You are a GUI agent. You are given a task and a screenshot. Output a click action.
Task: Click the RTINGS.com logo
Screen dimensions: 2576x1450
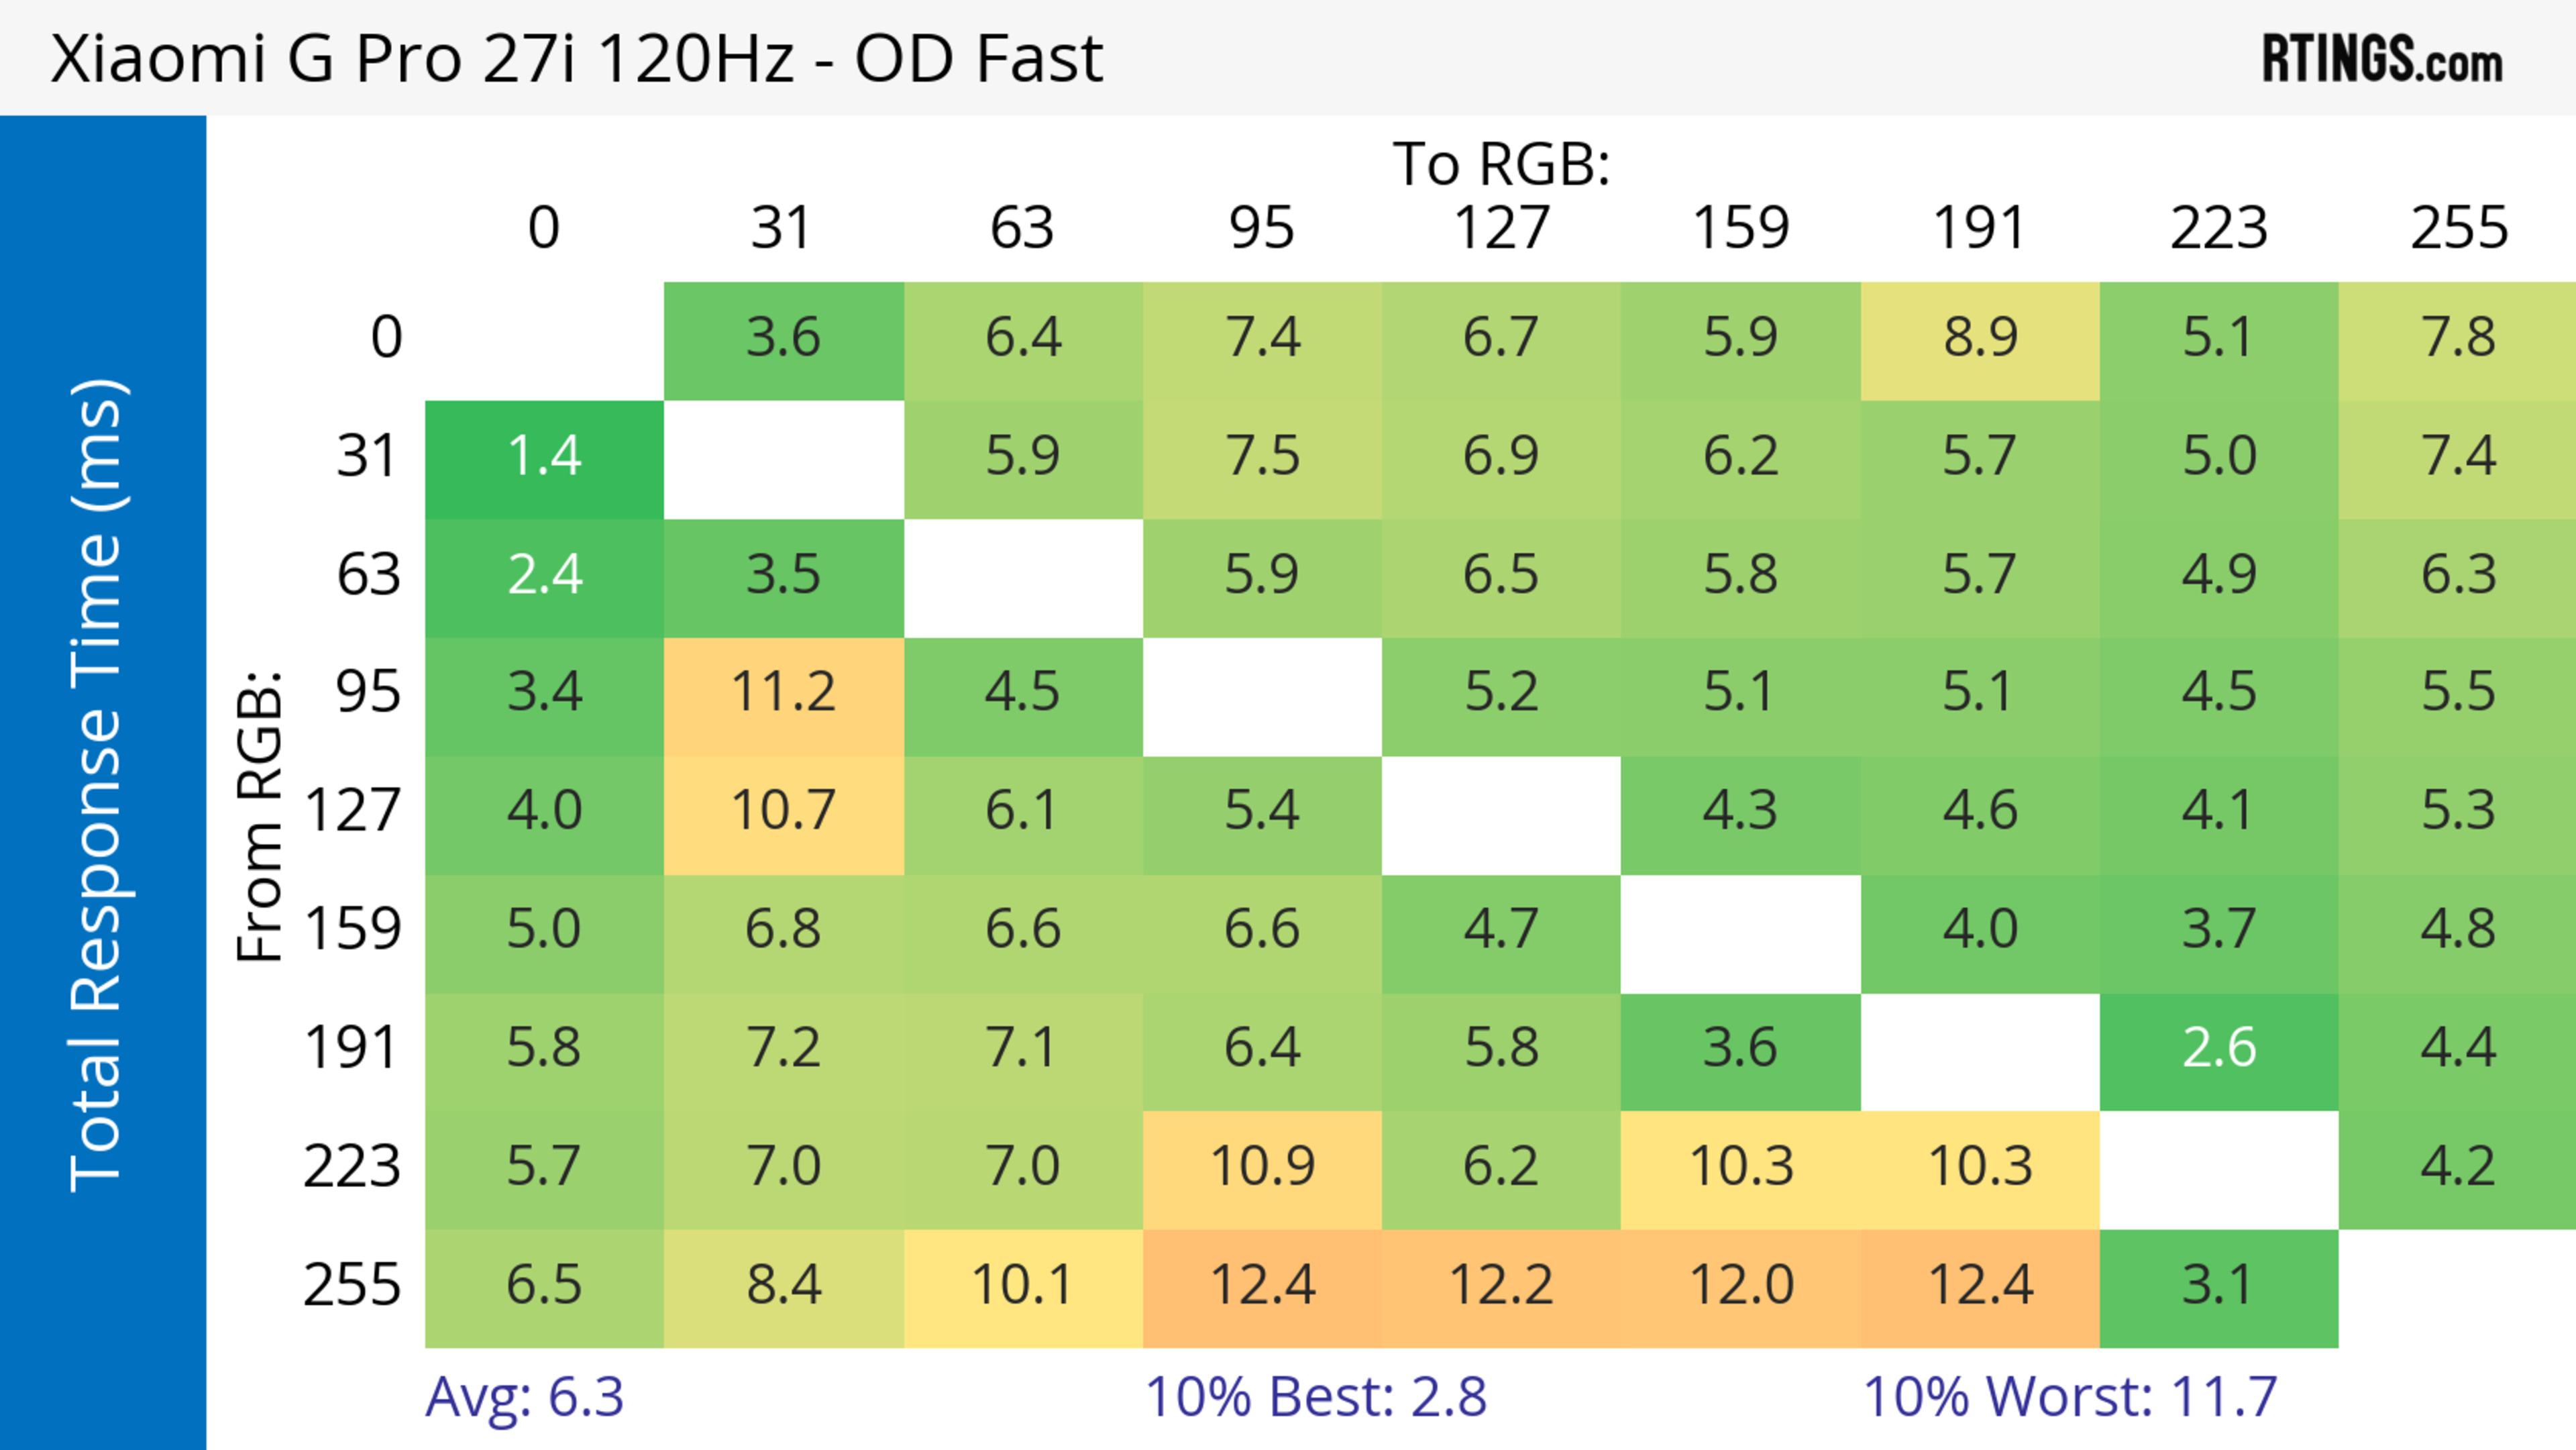[x=2381, y=59]
